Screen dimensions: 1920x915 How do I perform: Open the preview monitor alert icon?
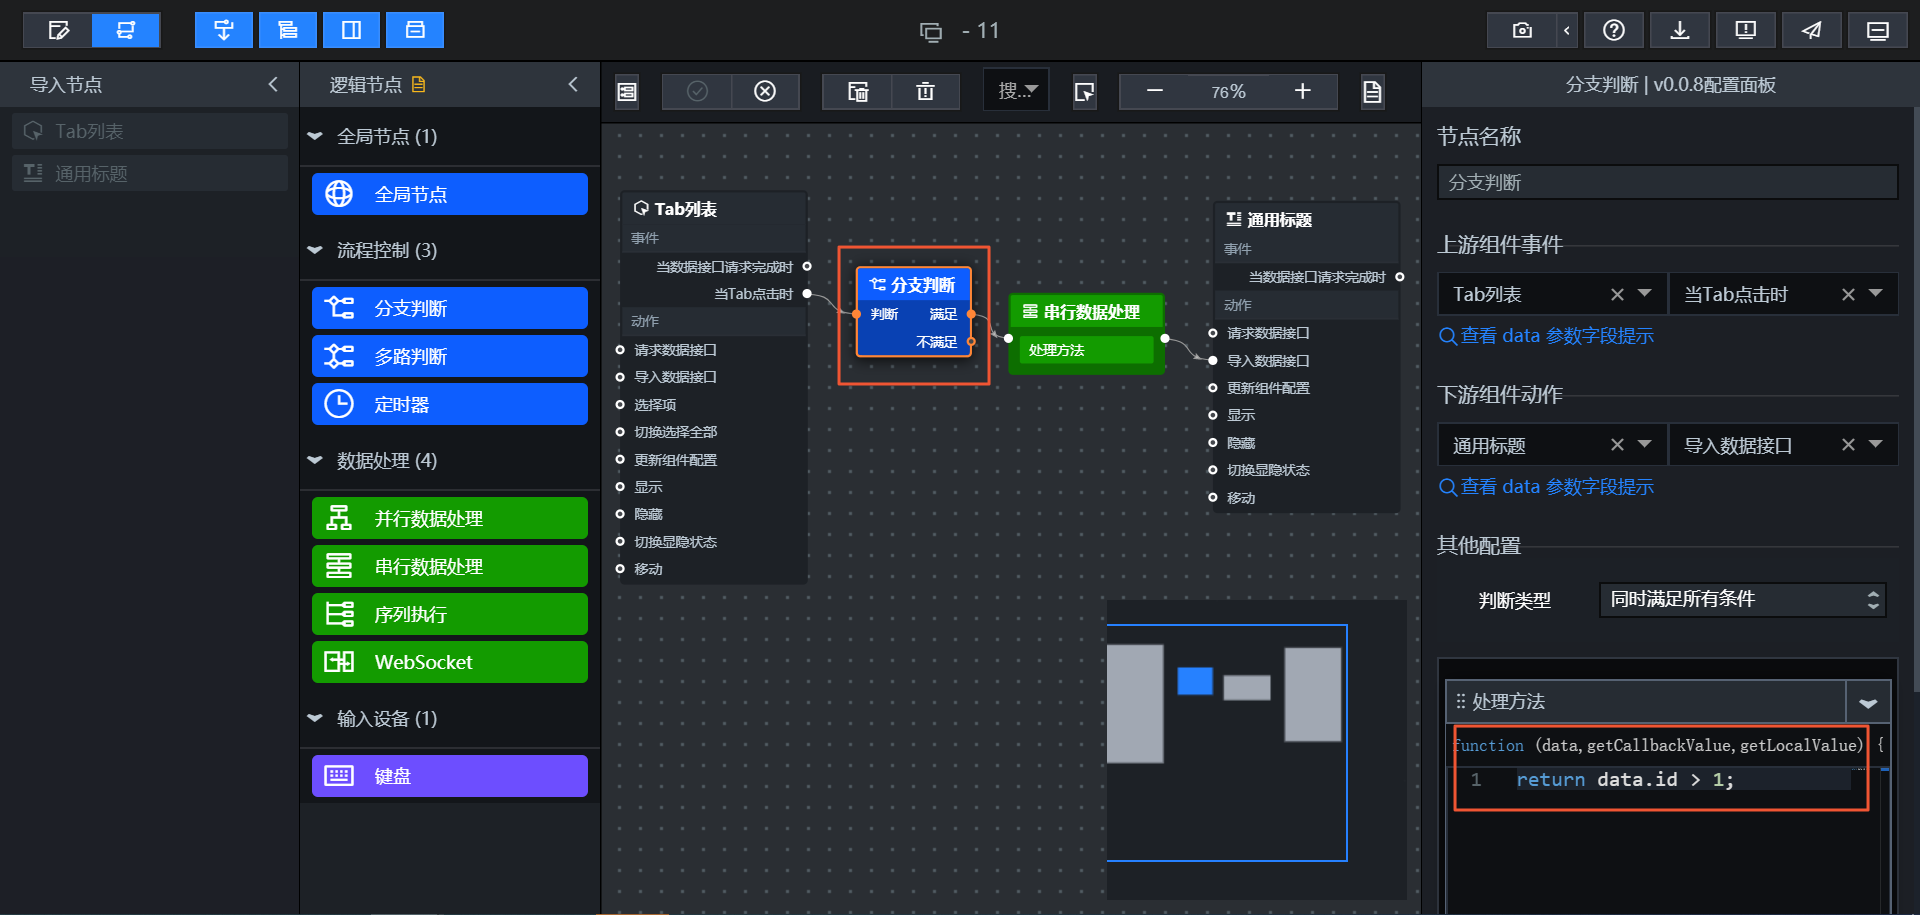(x=1746, y=30)
